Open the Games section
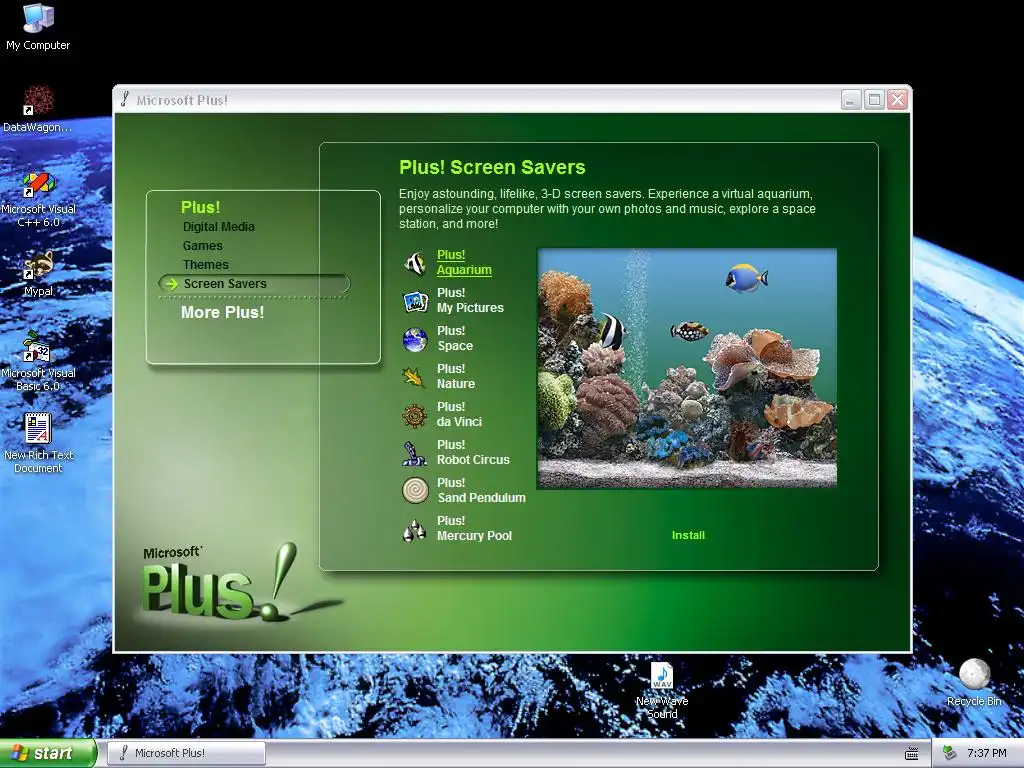1024x768 pixels. click(202, 246)
